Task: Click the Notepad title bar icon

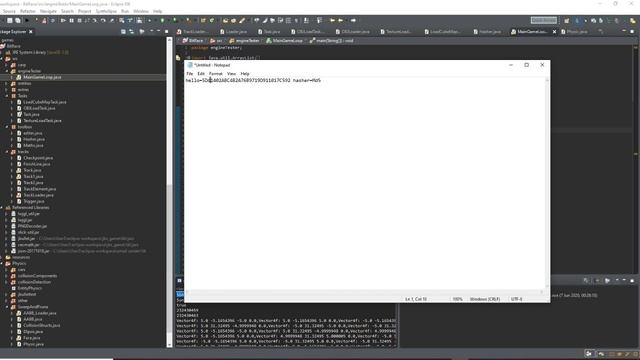Action: (190, 65)
